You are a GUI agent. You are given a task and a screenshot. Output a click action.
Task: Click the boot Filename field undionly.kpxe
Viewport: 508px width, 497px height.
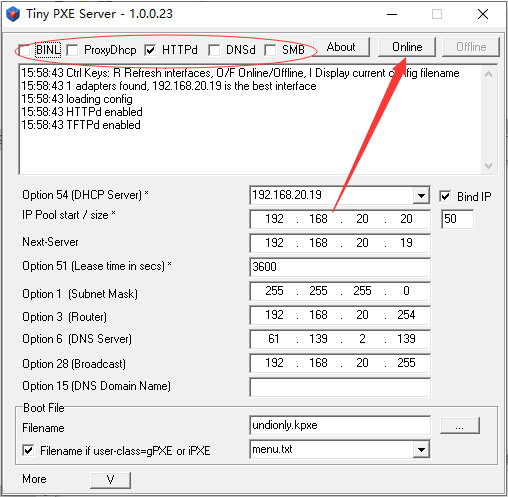point(340,425)
